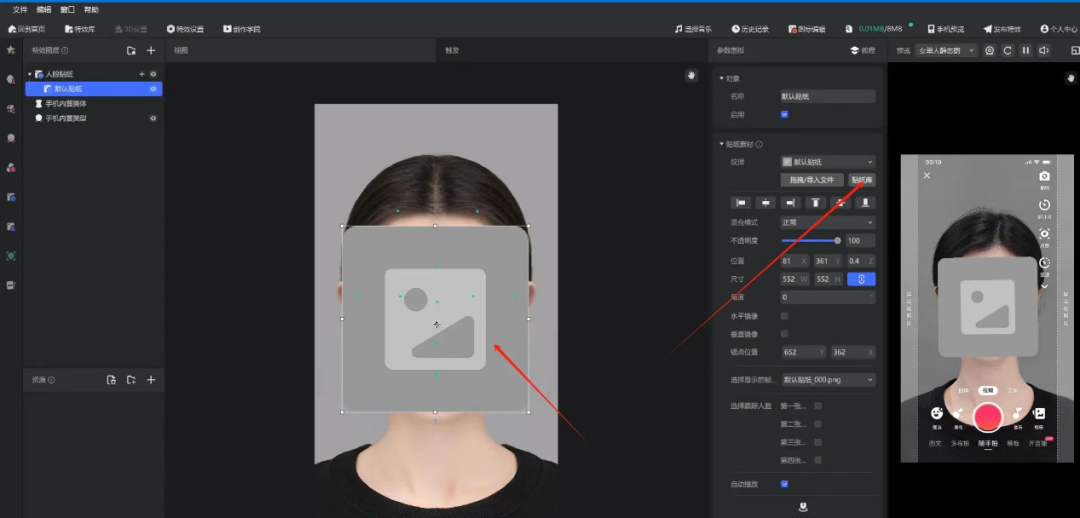Image resolution: width=1080 pixels, height=518 pixels.
Task: Open the 混合模式 blend mode dropdown
Action: coord(827,222)
